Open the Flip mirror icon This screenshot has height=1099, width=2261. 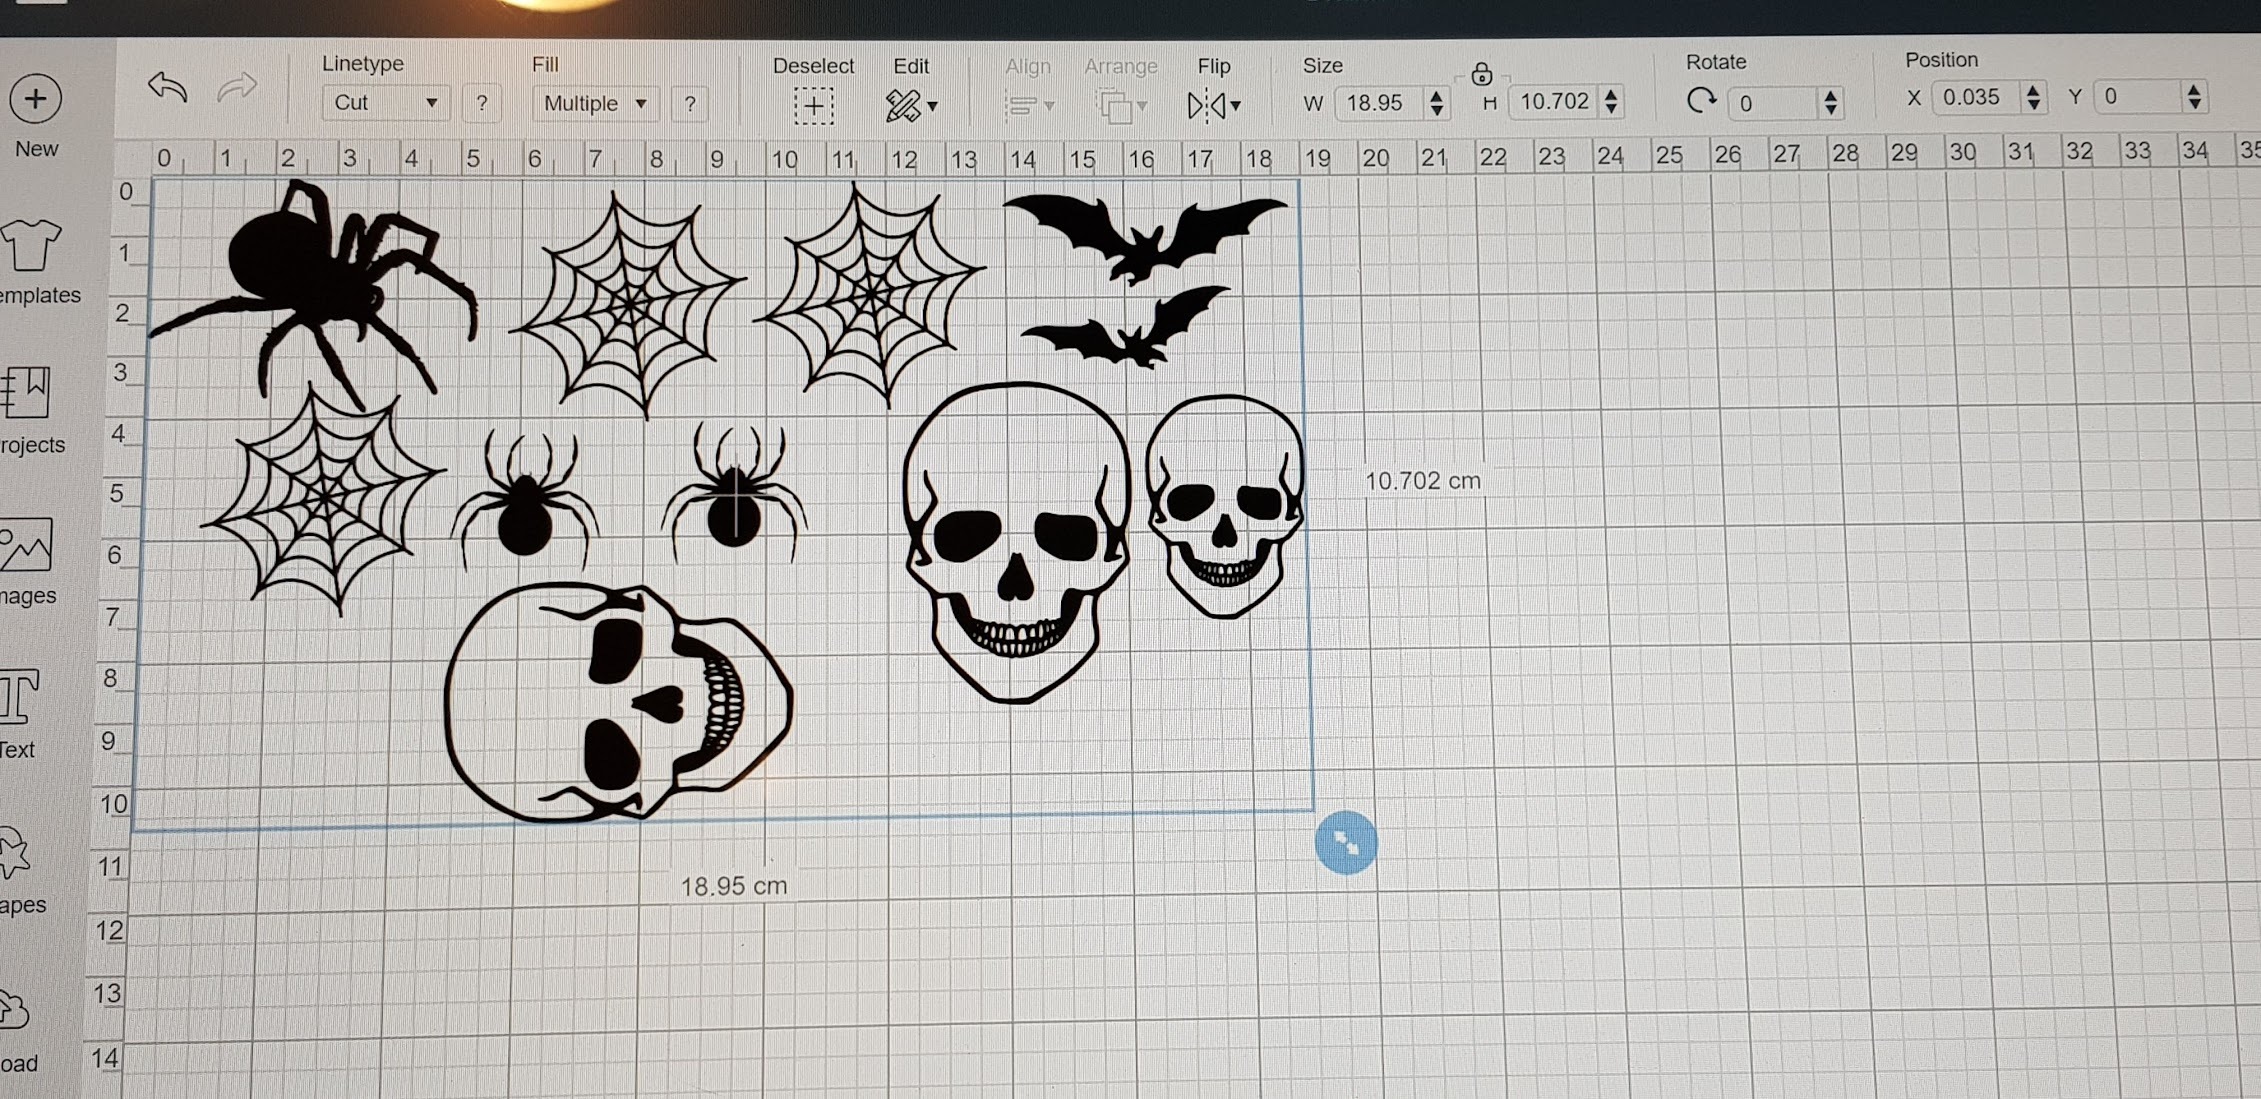pyautogui.click(x=1206, y=105)
